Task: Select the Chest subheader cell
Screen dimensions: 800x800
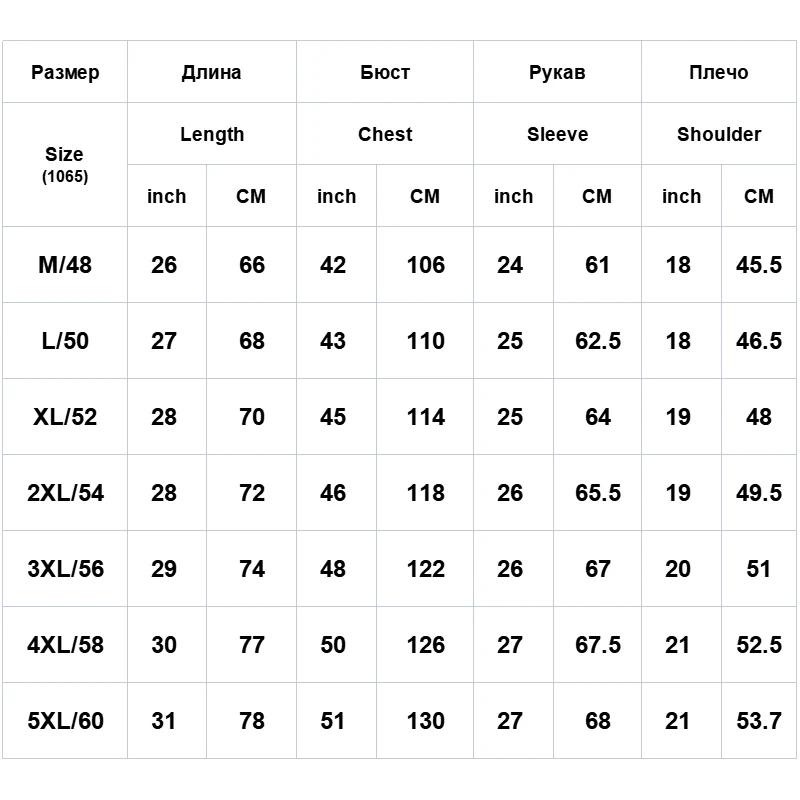Action: tap(385, 134)
